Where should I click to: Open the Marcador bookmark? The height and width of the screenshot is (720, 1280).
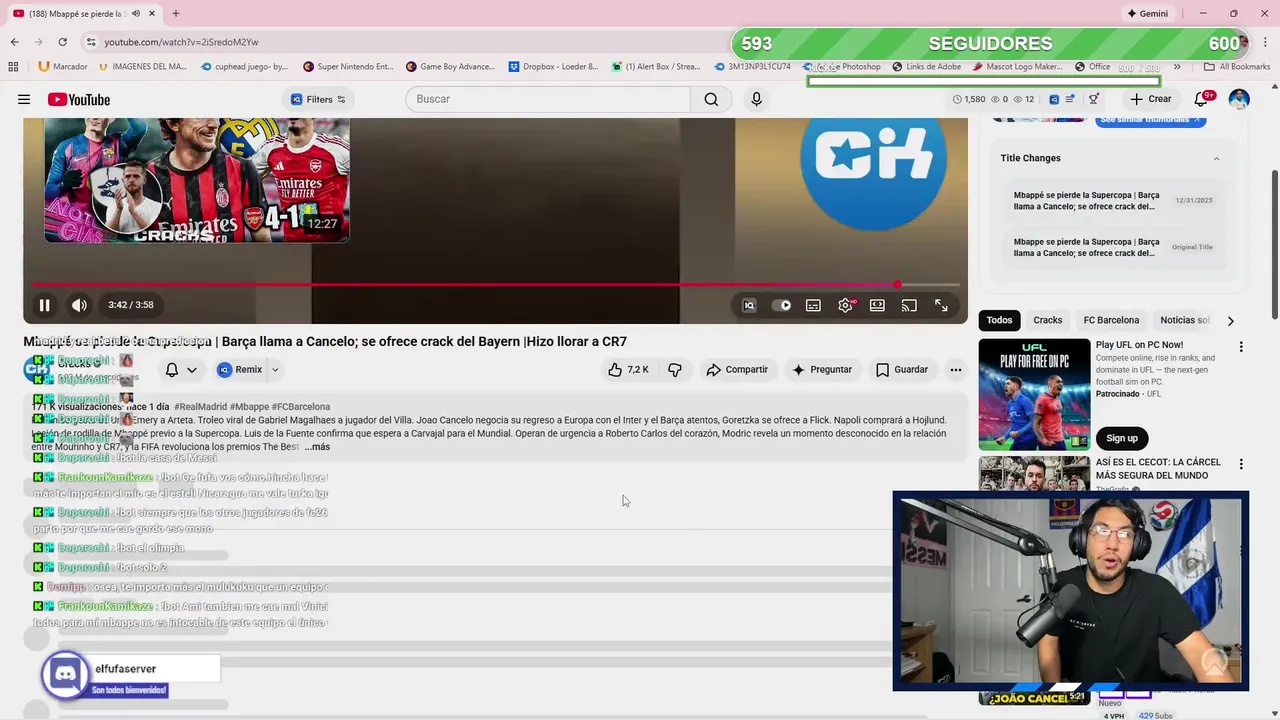point(63,67)
